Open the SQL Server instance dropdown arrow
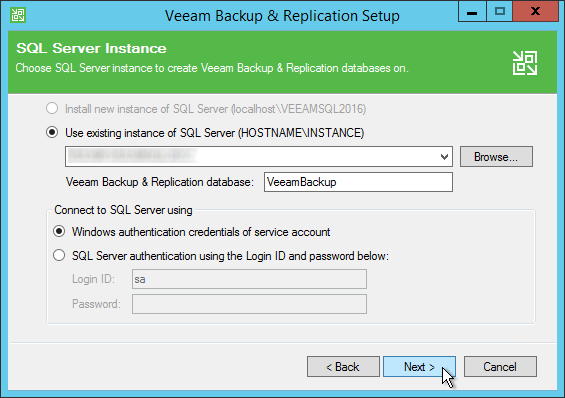Viewport: 565px width, 398px height. coord(444,157)
